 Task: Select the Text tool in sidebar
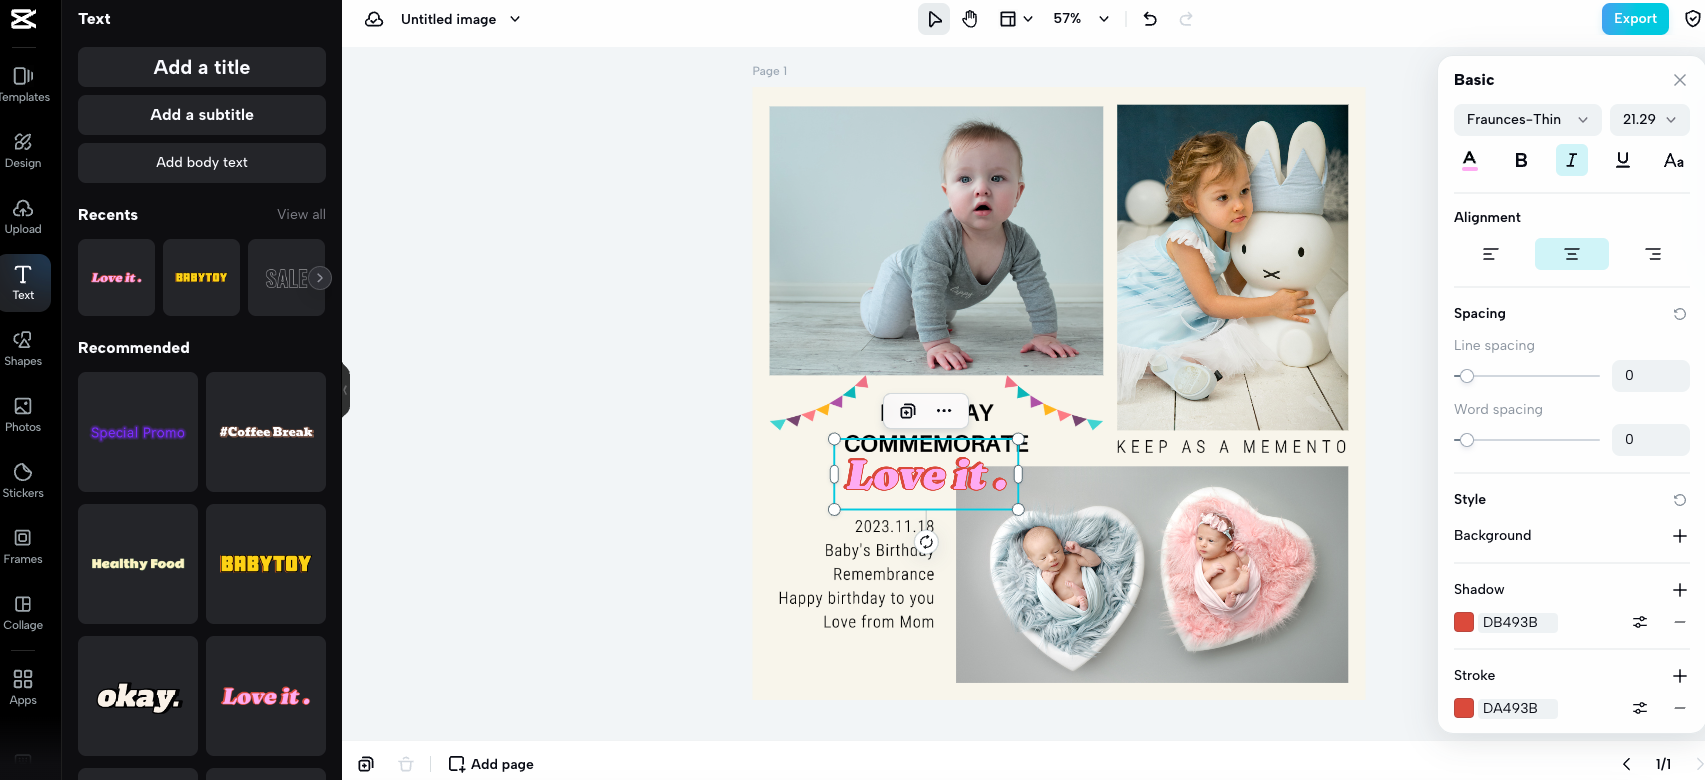pyautogui.click(x=23, y=282)
